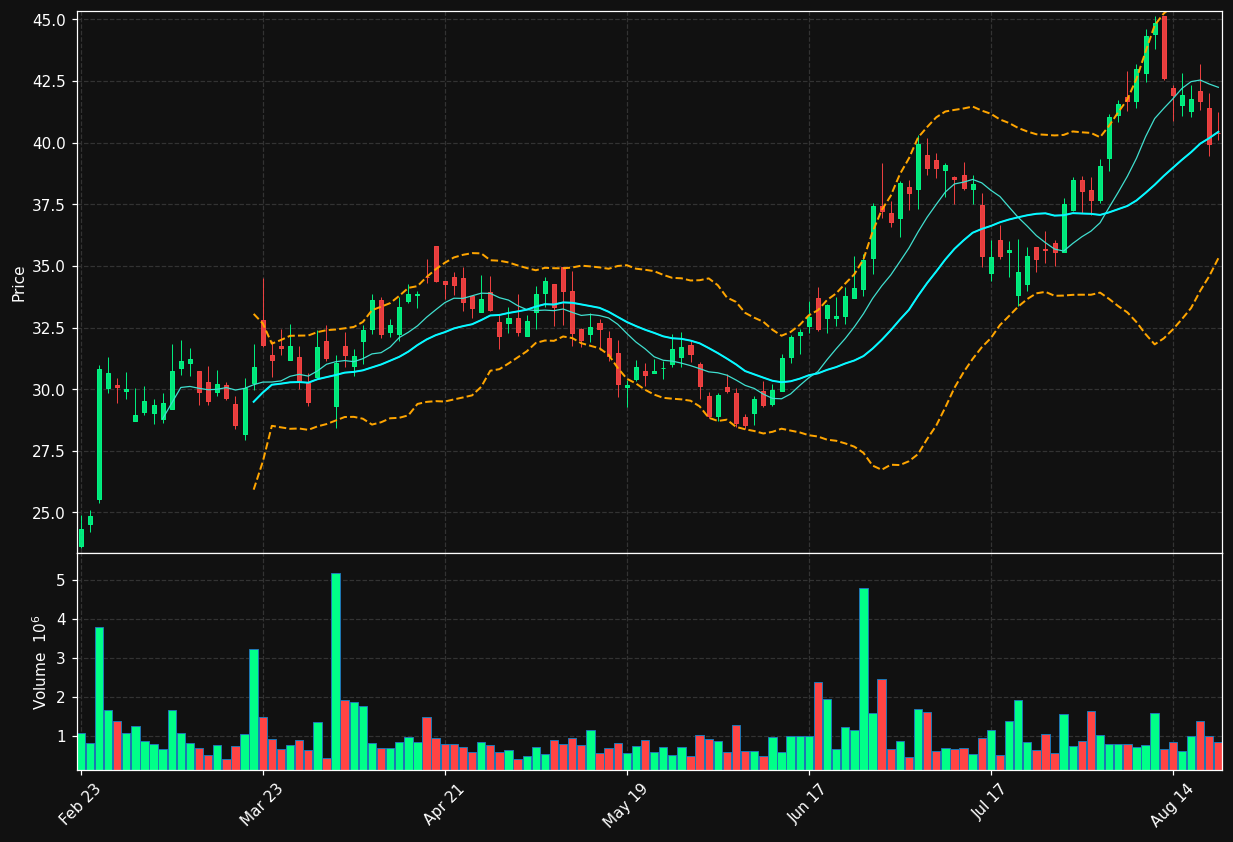
Task: Select the 45.0 price tick label
Action: (50, 20)
